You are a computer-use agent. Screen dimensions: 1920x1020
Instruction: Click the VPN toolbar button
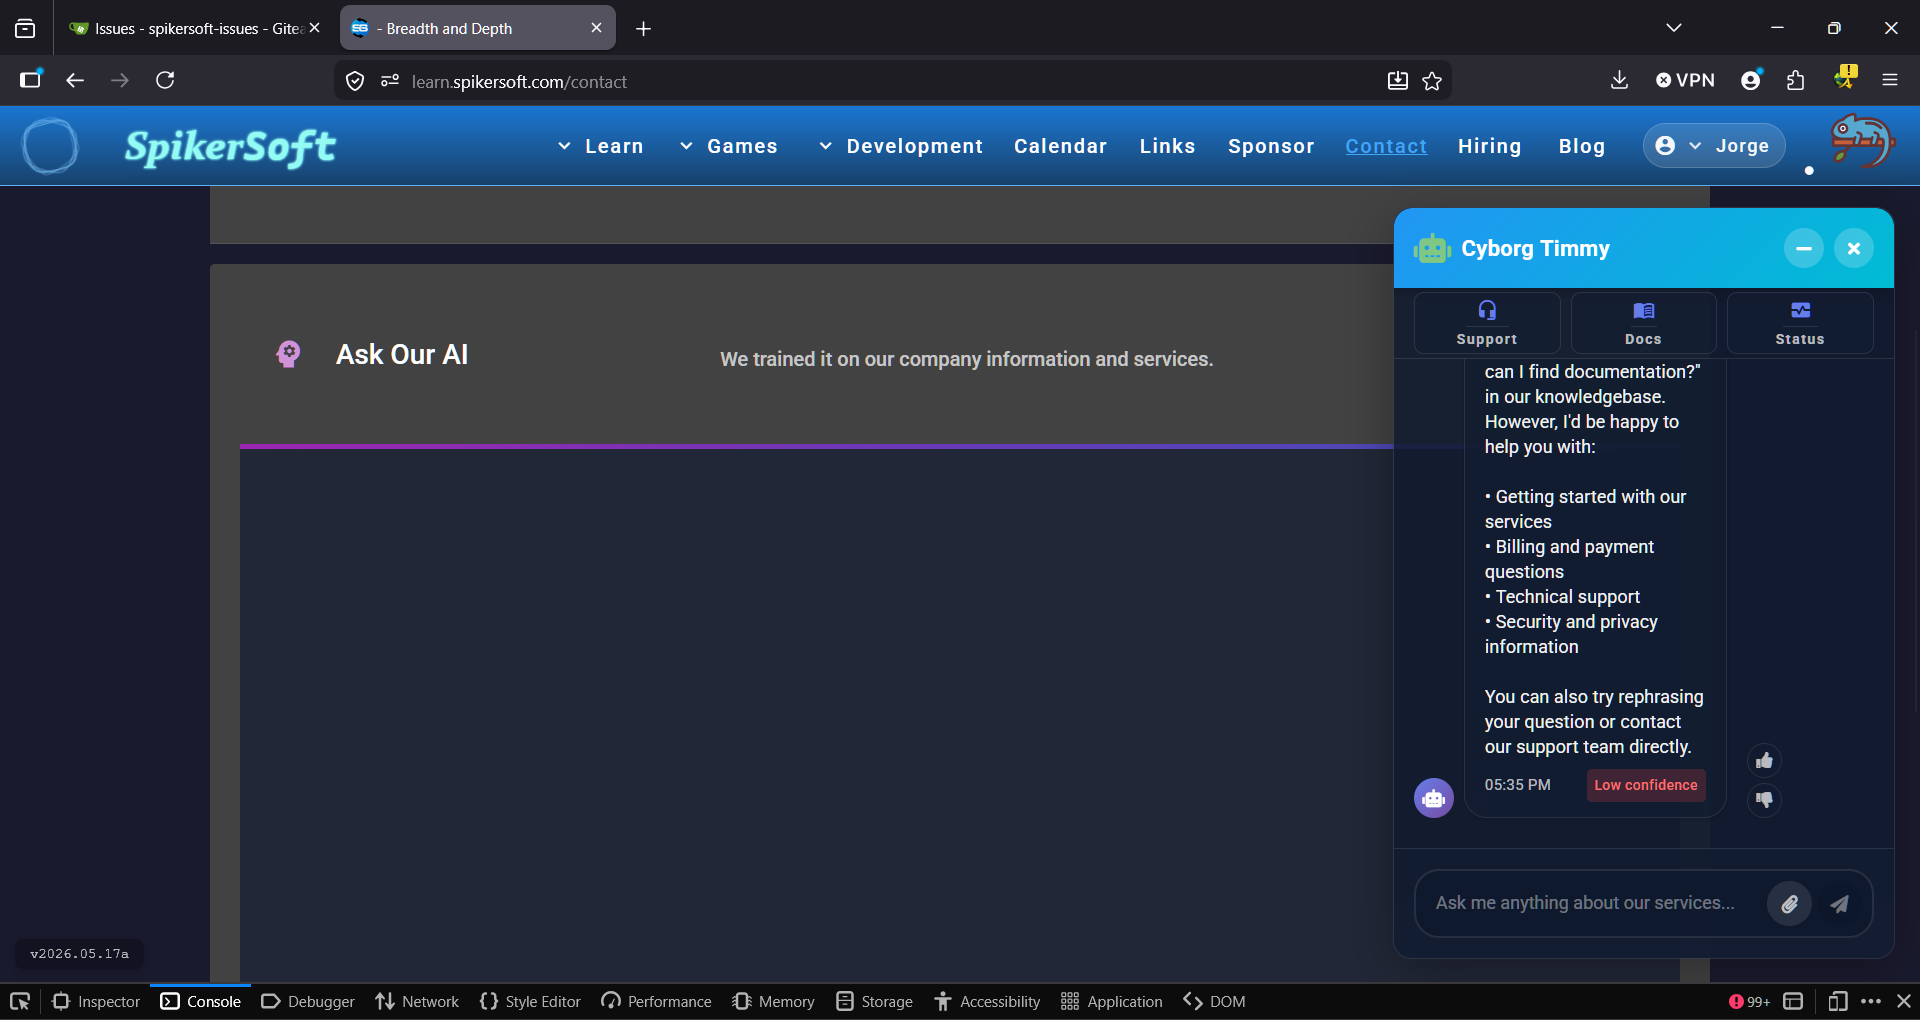coord(1685,80)
